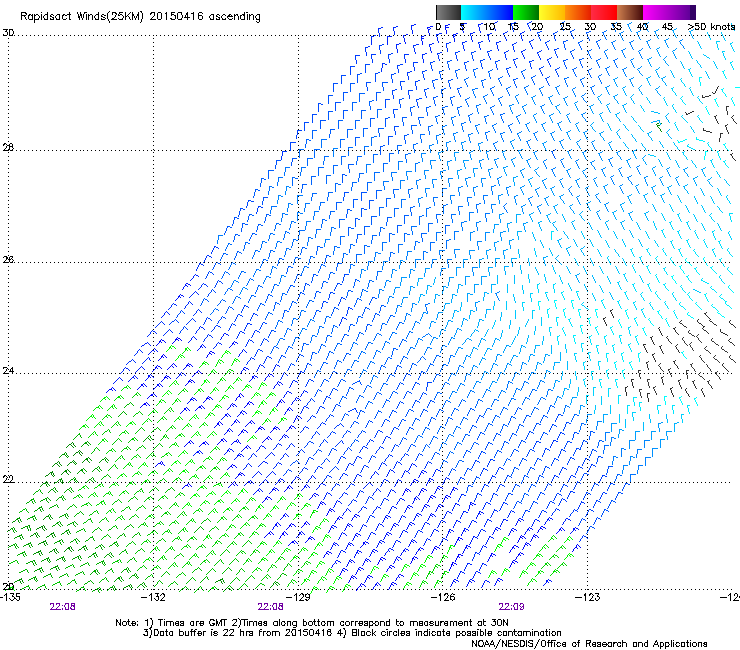The width and height of the screenshot is (740, 650).
Task: Click the purple '22:09' time label
Action: click(x=511, y=607)
